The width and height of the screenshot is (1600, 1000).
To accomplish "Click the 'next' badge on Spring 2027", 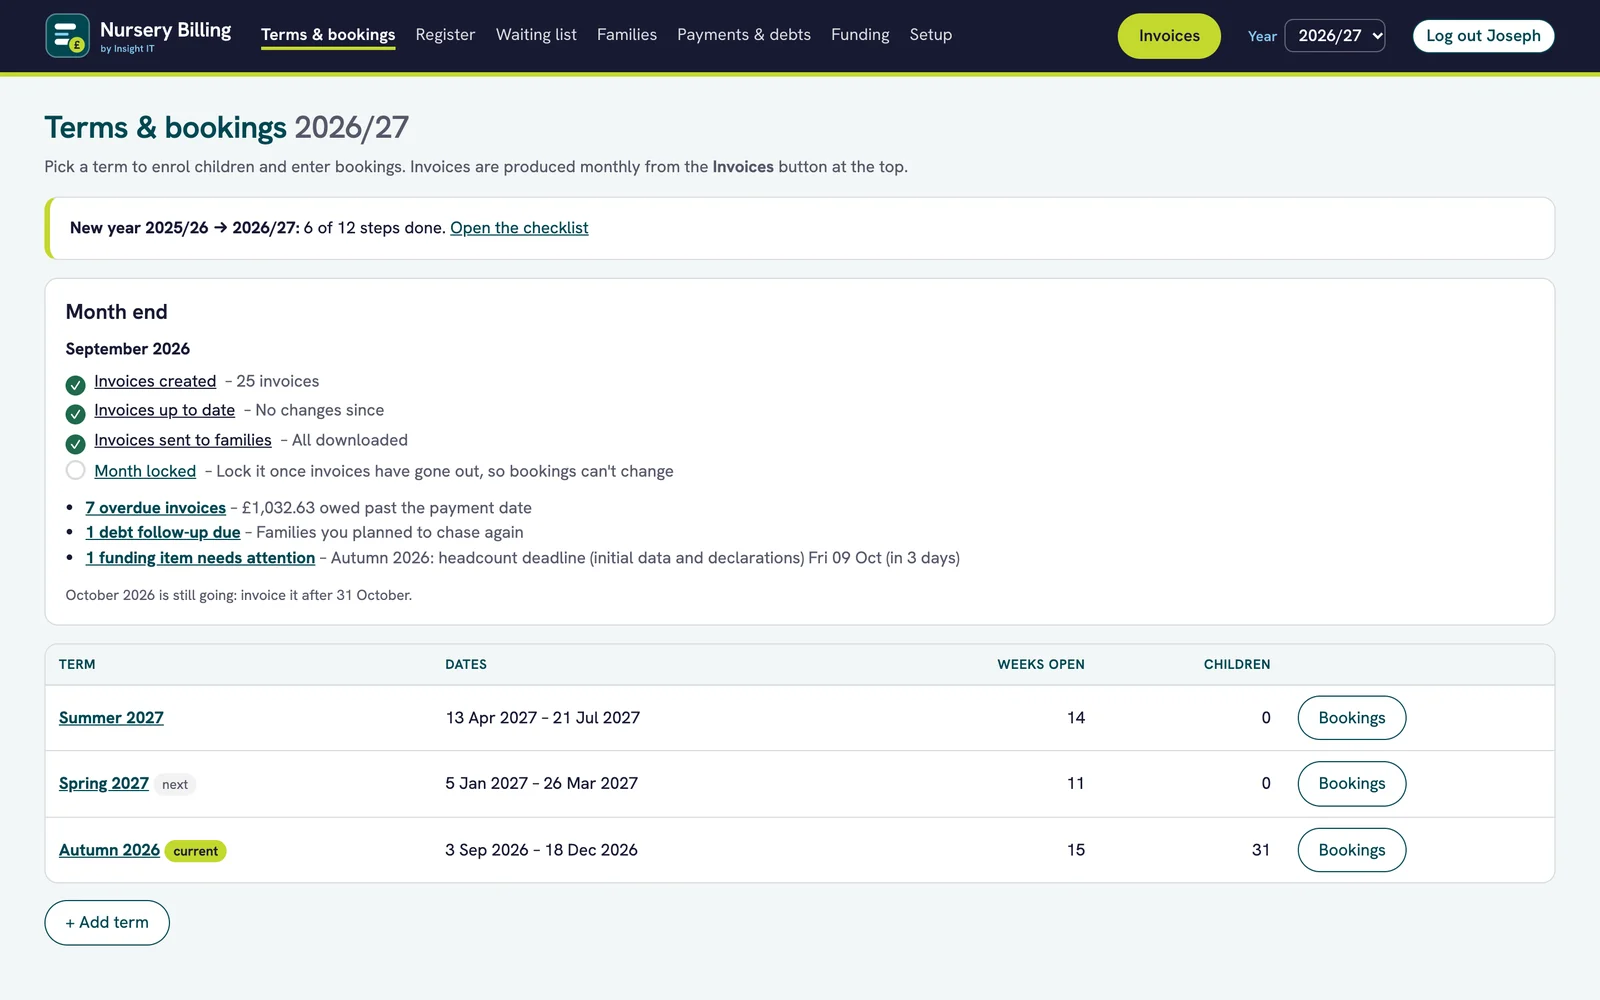I will 175,785.
